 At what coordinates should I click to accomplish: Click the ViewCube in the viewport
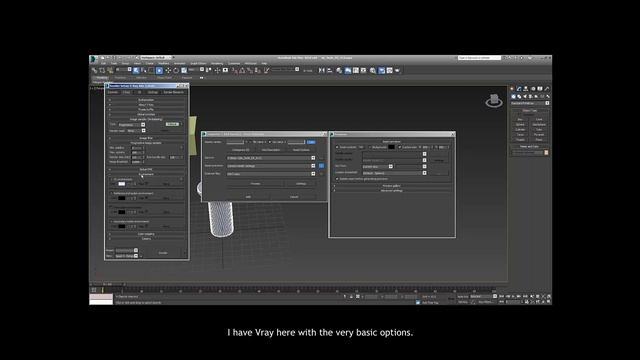click(494, 100)
